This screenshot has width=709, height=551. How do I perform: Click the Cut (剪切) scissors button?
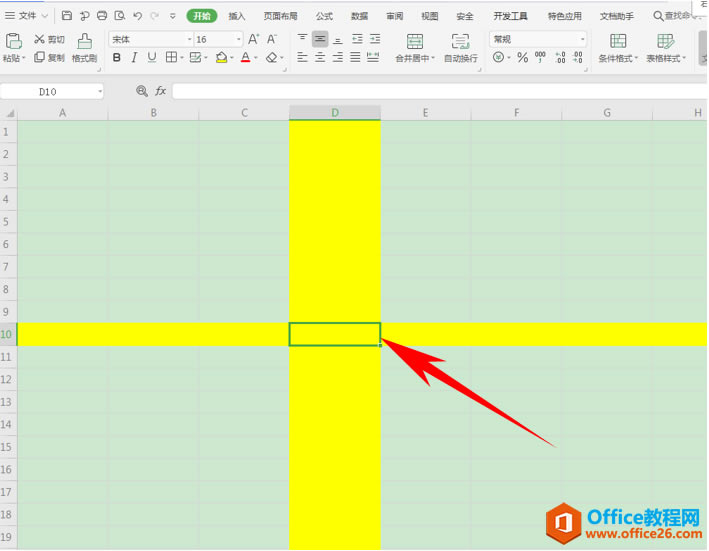click(49, 39)
